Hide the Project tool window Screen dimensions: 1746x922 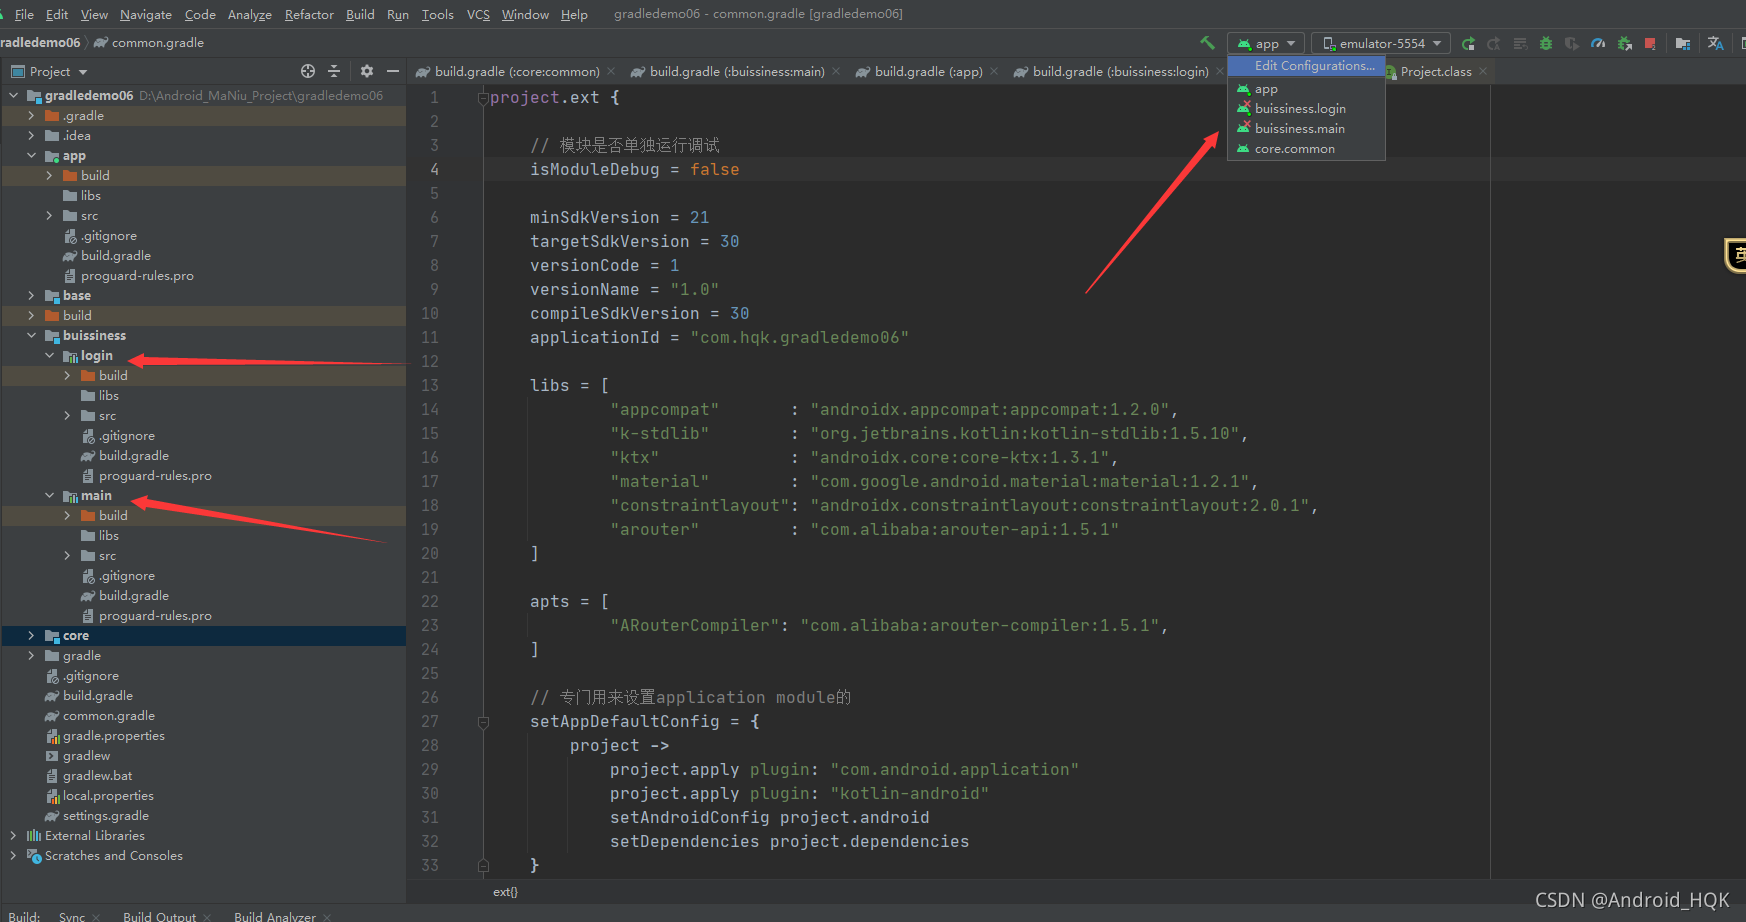pyautogui.click(x=393, y=71)
